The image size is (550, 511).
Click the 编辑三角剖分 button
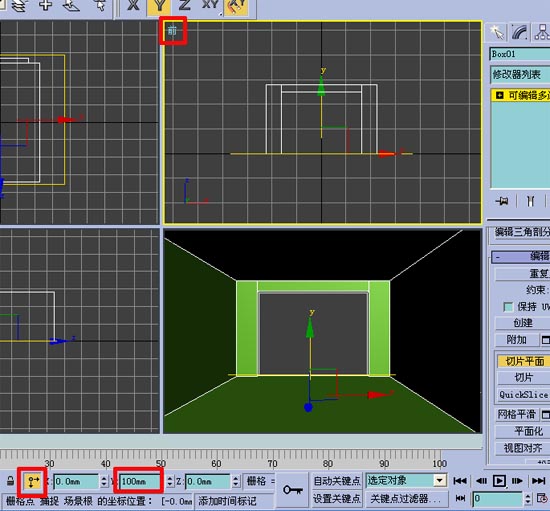coord(522,232)
